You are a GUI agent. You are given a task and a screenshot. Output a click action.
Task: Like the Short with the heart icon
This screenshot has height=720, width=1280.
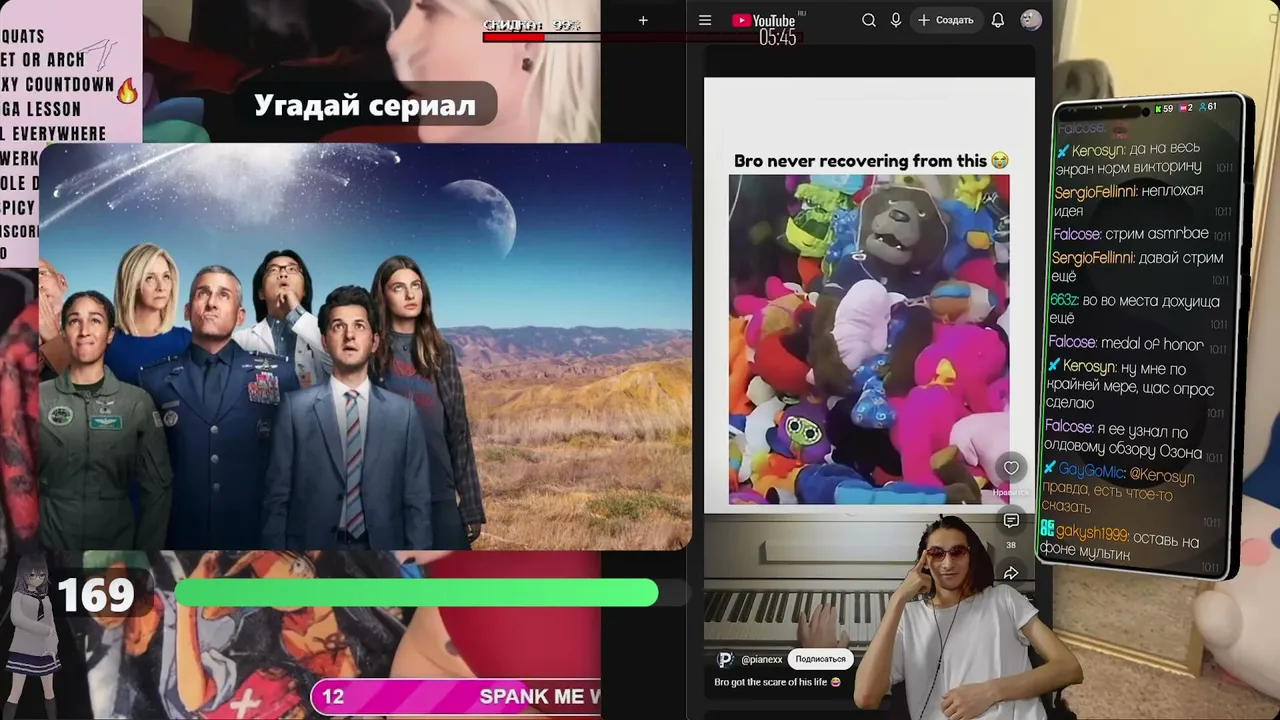(x=1011, y=468)
